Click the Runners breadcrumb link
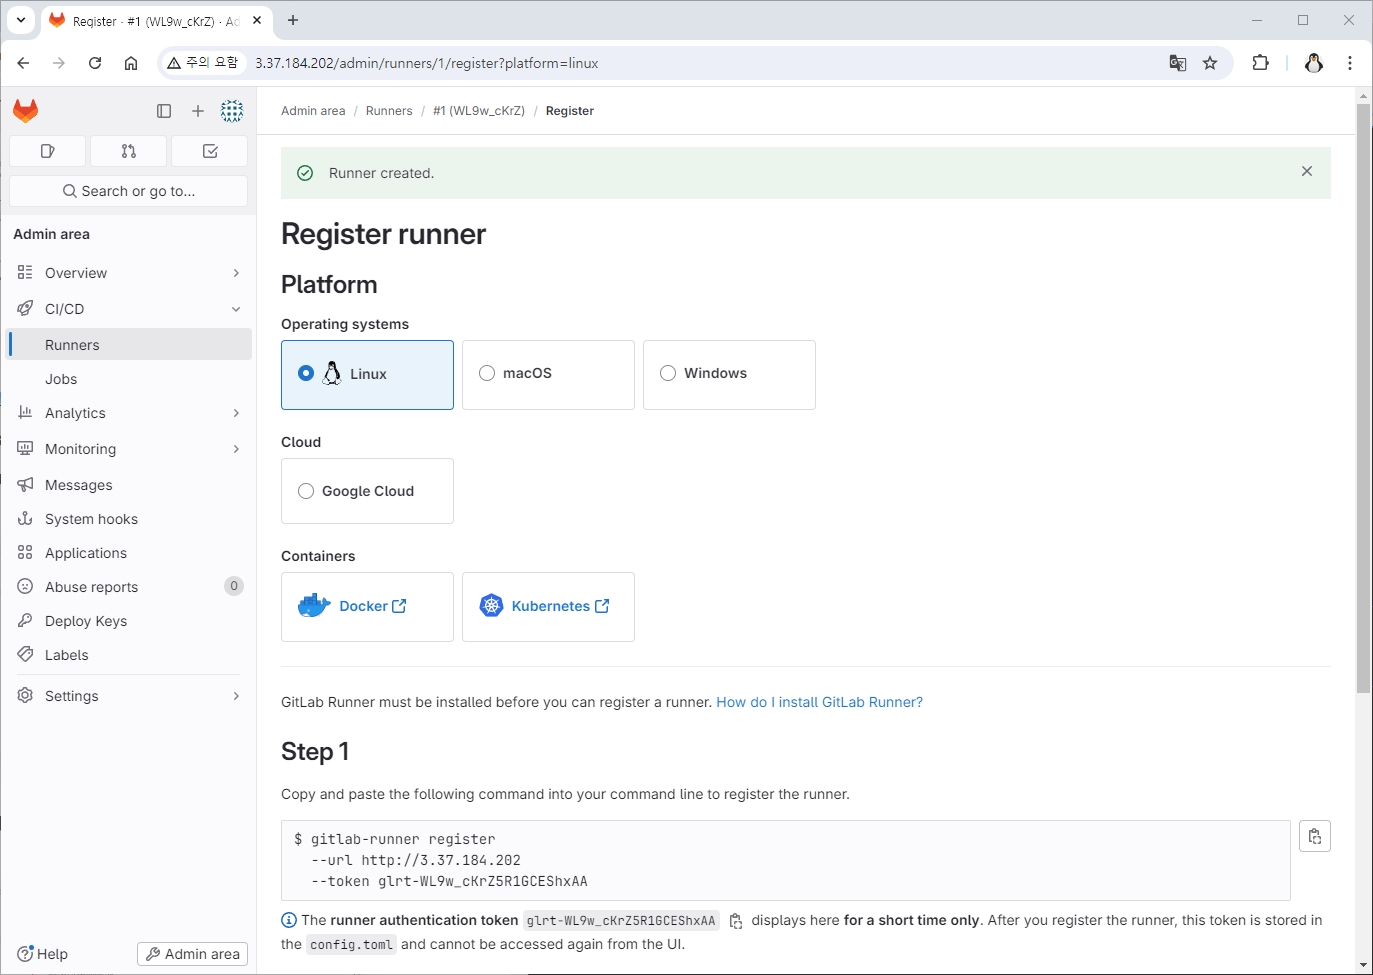This screenshot has height=975, width=1373. [389, 111]
